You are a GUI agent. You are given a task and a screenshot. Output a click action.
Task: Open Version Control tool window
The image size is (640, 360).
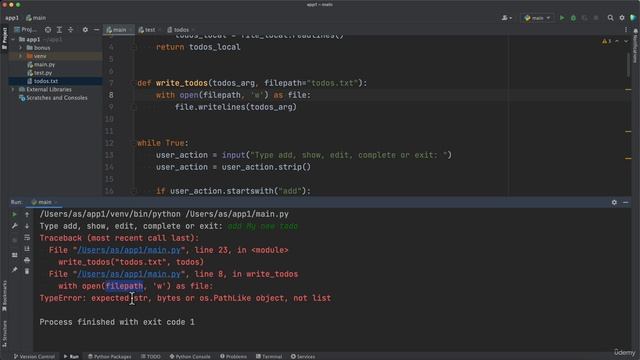coord(34,356)
